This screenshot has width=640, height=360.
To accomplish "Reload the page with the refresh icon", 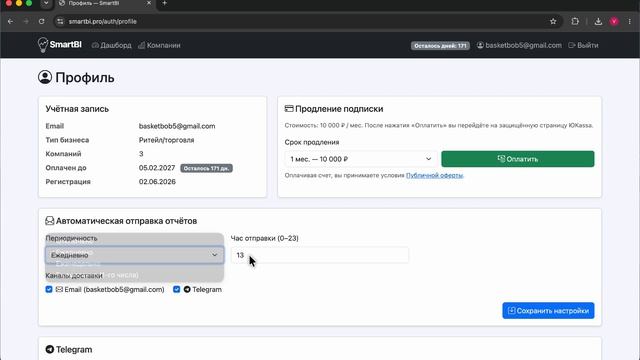I will coord(42,21).
